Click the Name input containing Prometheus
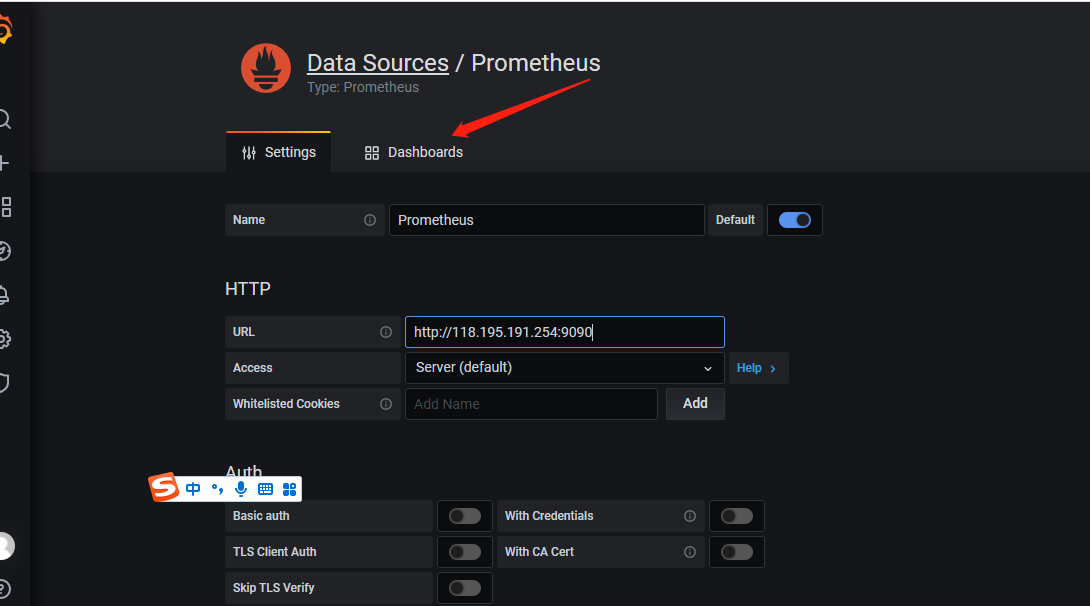The image size is (1090, 606). [546, 220]
